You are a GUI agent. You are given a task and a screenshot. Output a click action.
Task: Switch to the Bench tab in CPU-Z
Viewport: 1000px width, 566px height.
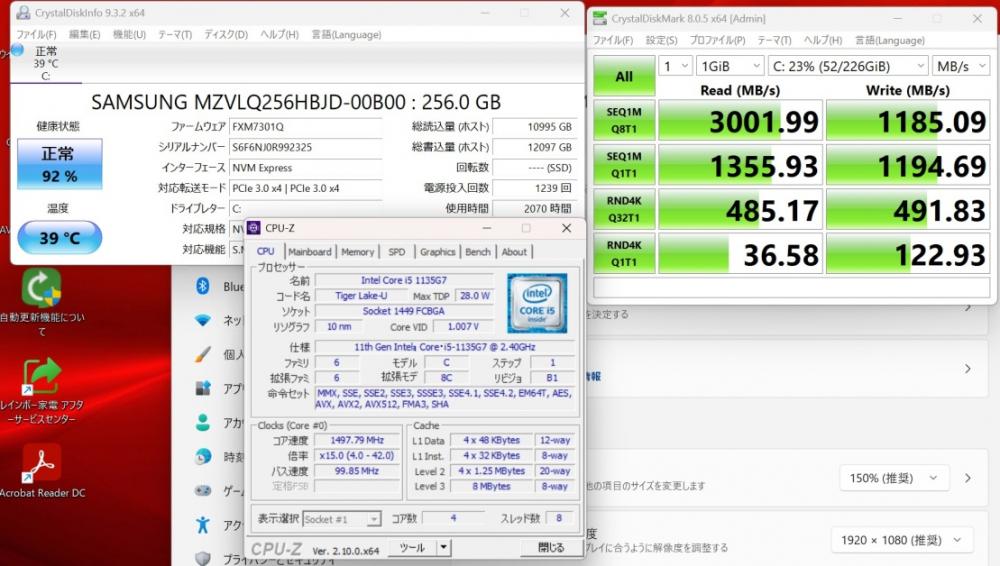[x=478, y=251]
